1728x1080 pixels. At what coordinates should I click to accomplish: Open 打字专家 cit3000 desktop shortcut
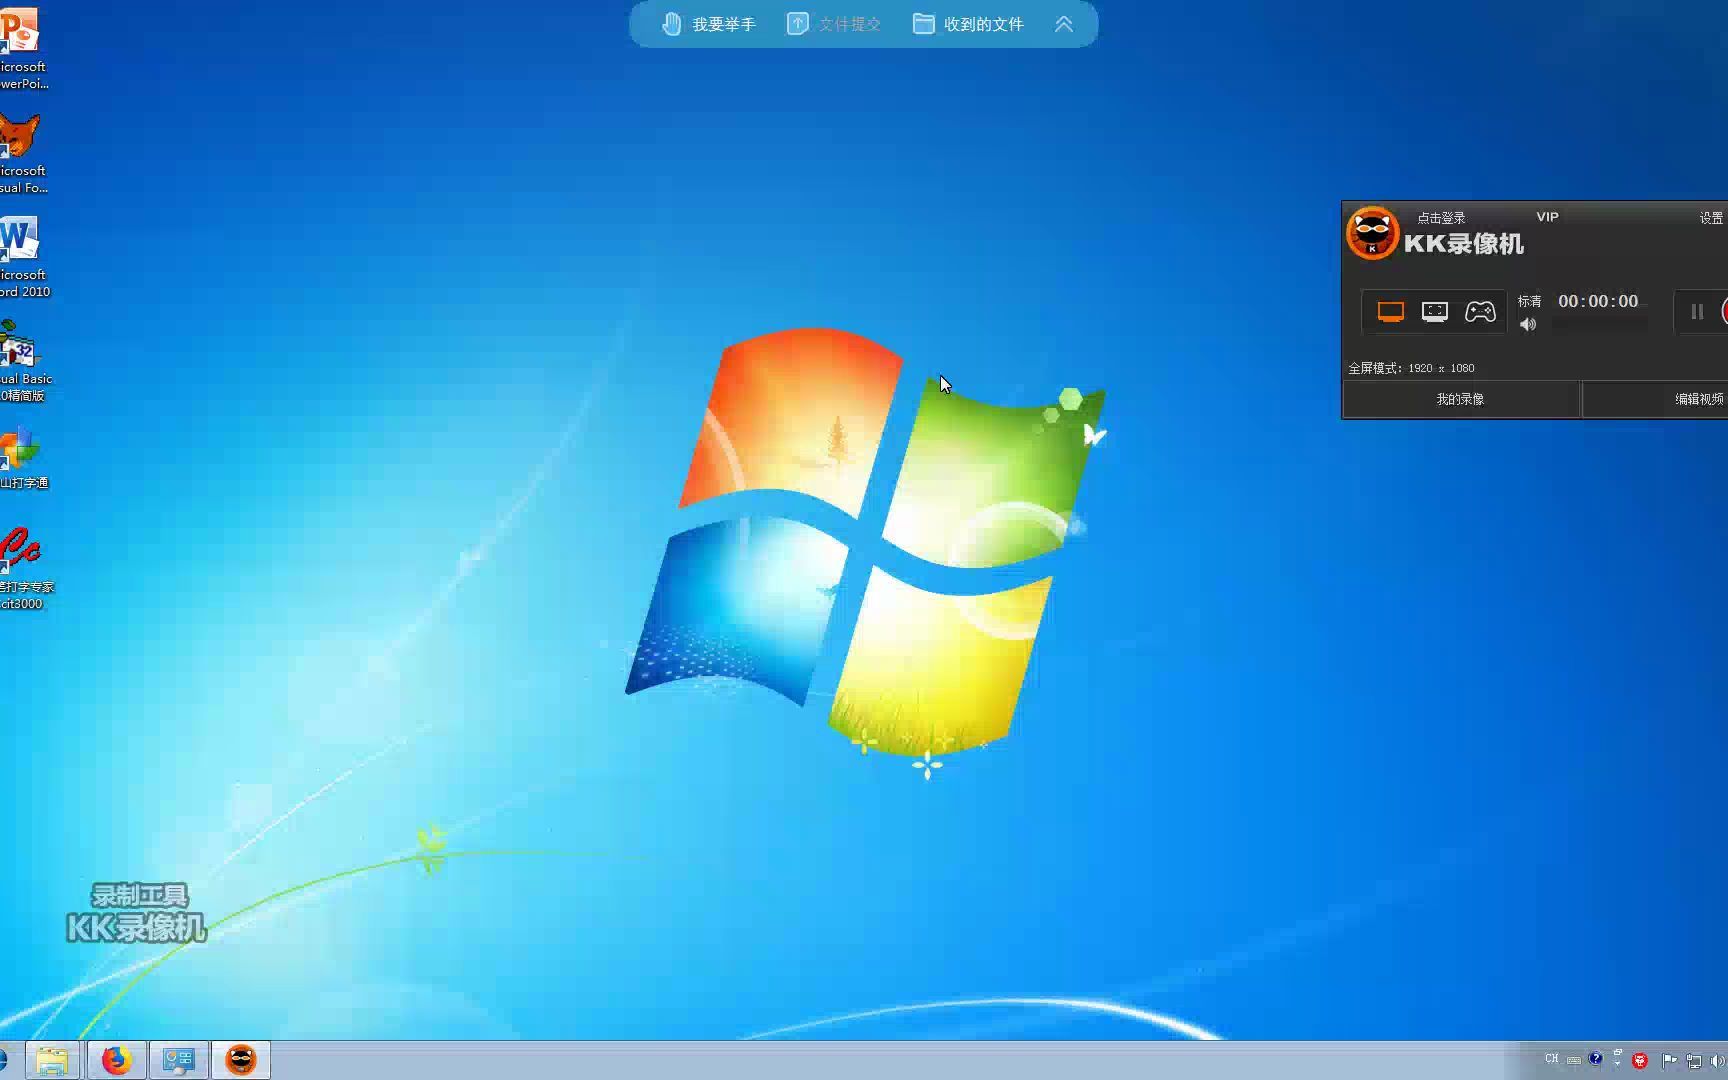(24, 569)
